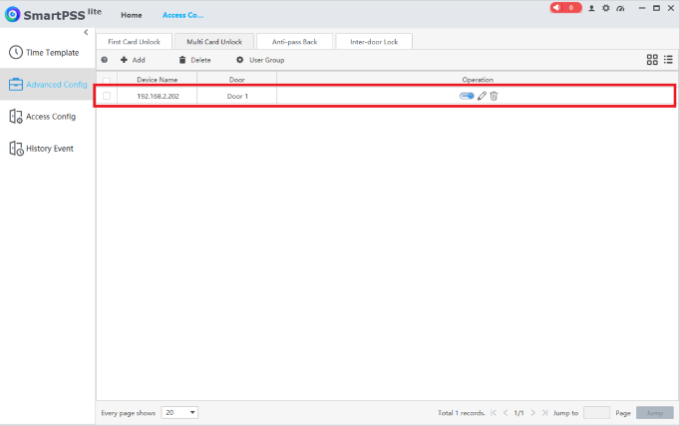
Task: Click the SmartPSS lite logo icon
Action: (13, 14)
